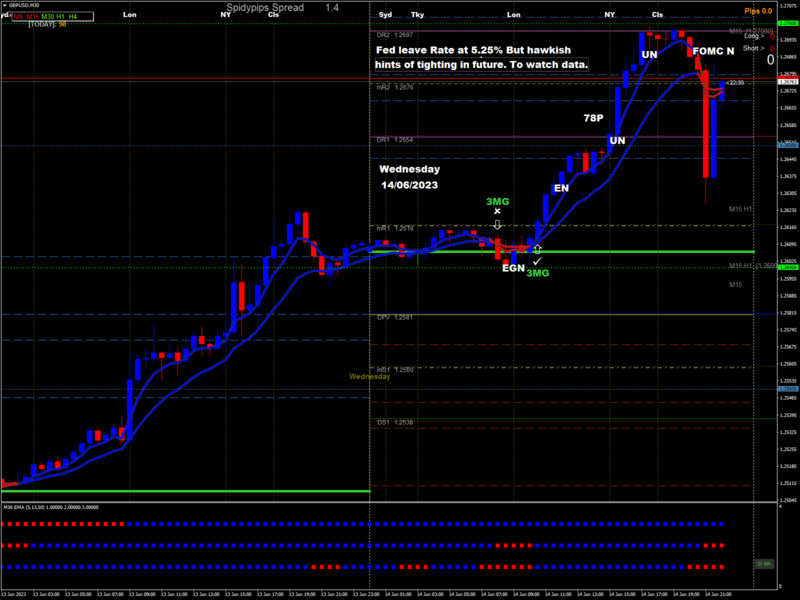Click the 13 Jun 15:00 time axis label

[238, 594]
